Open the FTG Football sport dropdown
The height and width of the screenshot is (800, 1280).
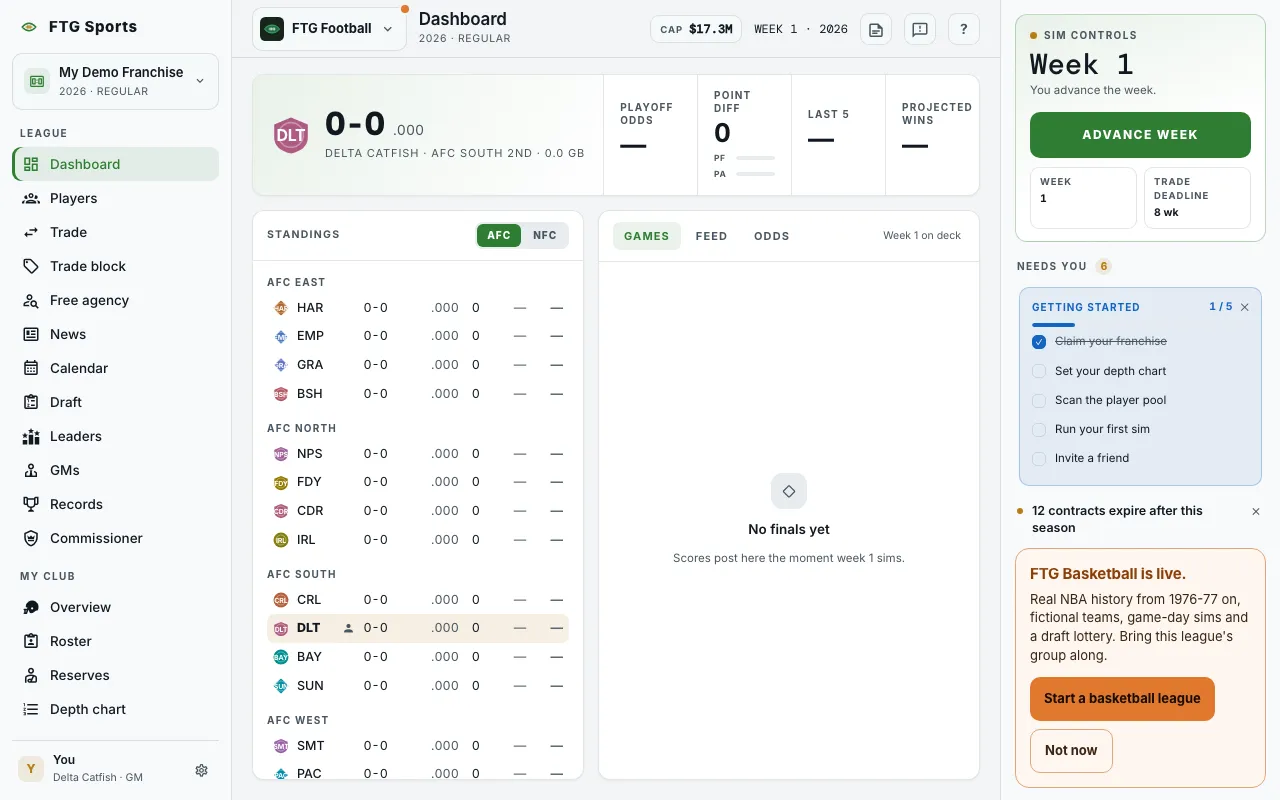pyautogui.click(x=329, y=29)
